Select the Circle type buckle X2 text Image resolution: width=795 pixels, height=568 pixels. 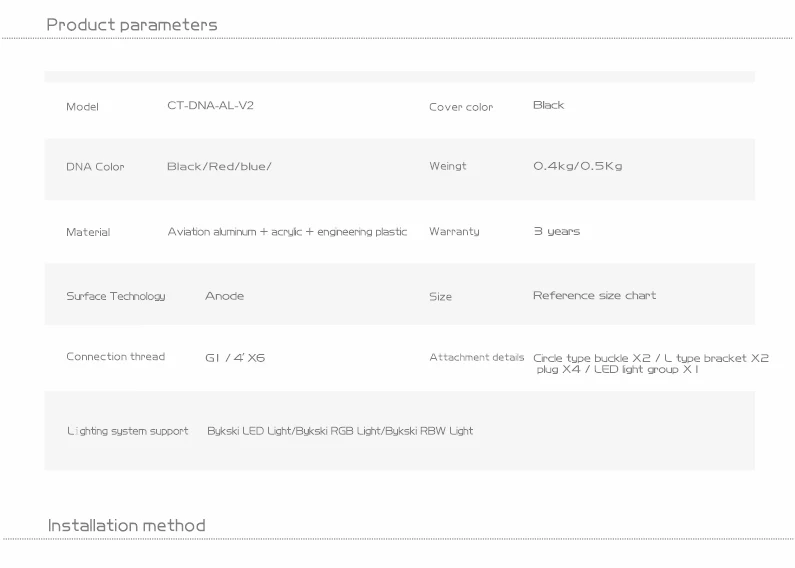tap(591, 358)
